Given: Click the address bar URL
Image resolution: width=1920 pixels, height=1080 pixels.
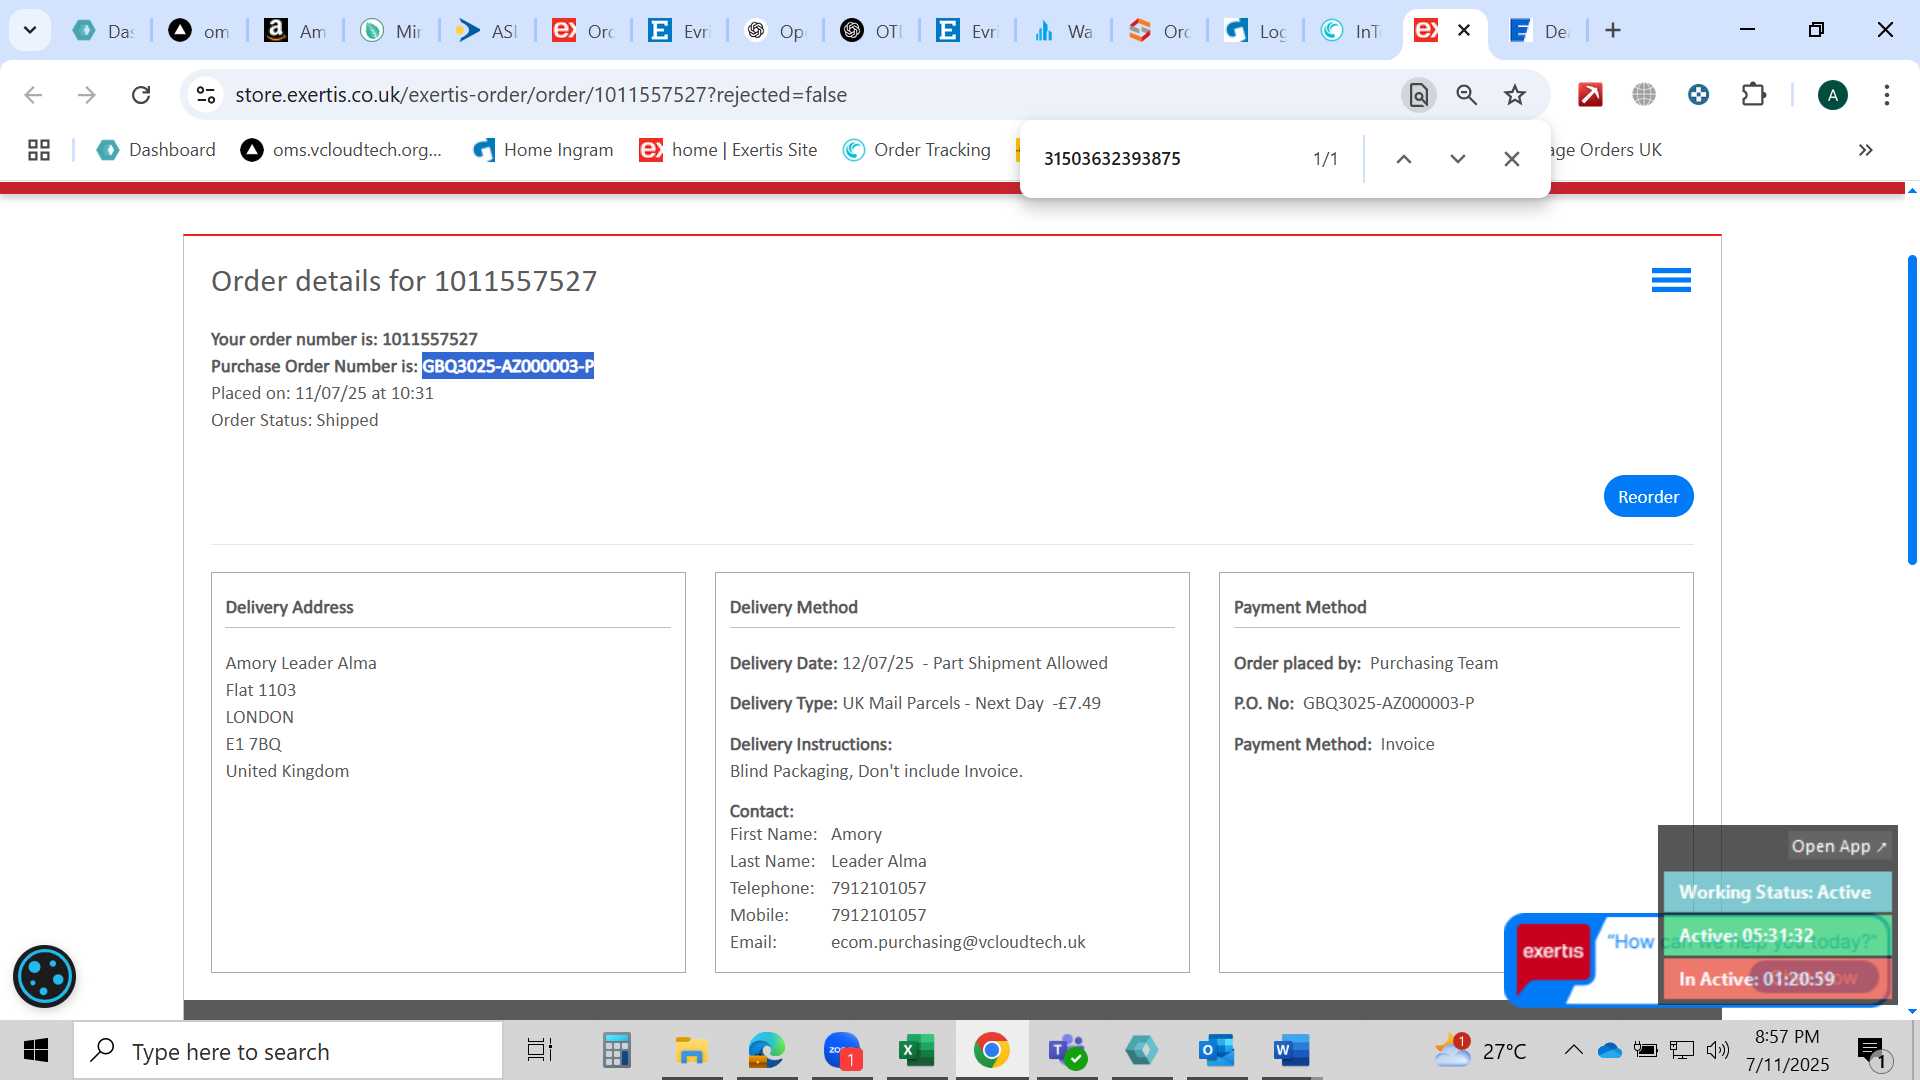Looking at the screenshot, I should 541,95.
